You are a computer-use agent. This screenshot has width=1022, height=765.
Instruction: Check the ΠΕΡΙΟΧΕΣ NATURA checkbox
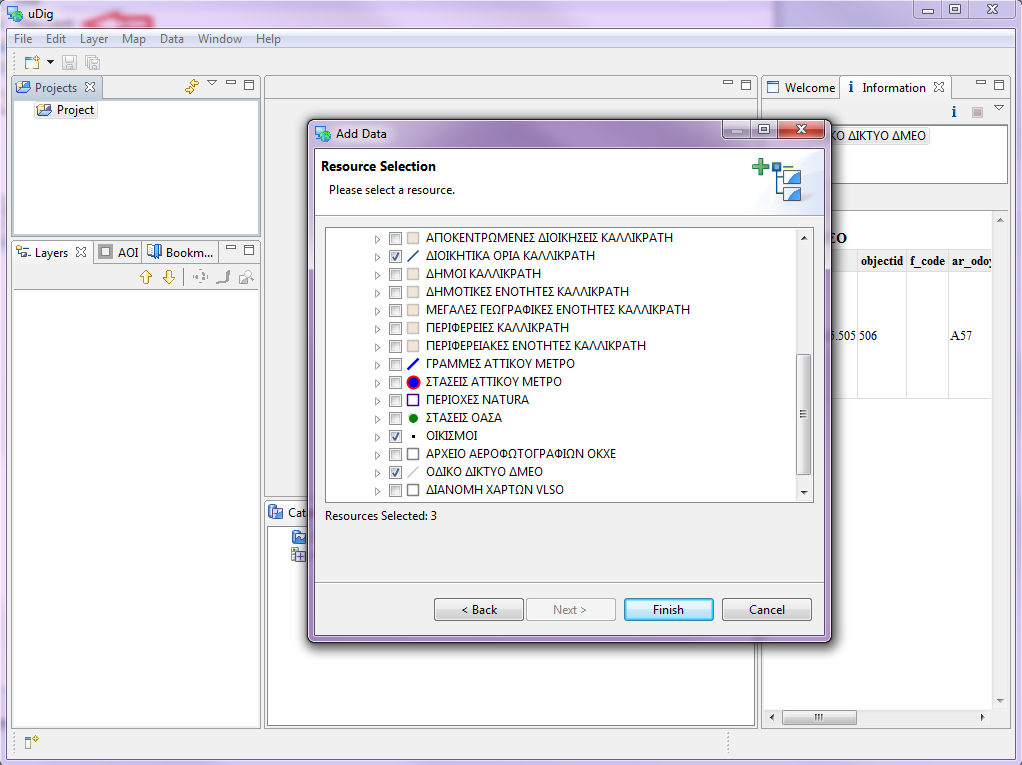point(395,400)
